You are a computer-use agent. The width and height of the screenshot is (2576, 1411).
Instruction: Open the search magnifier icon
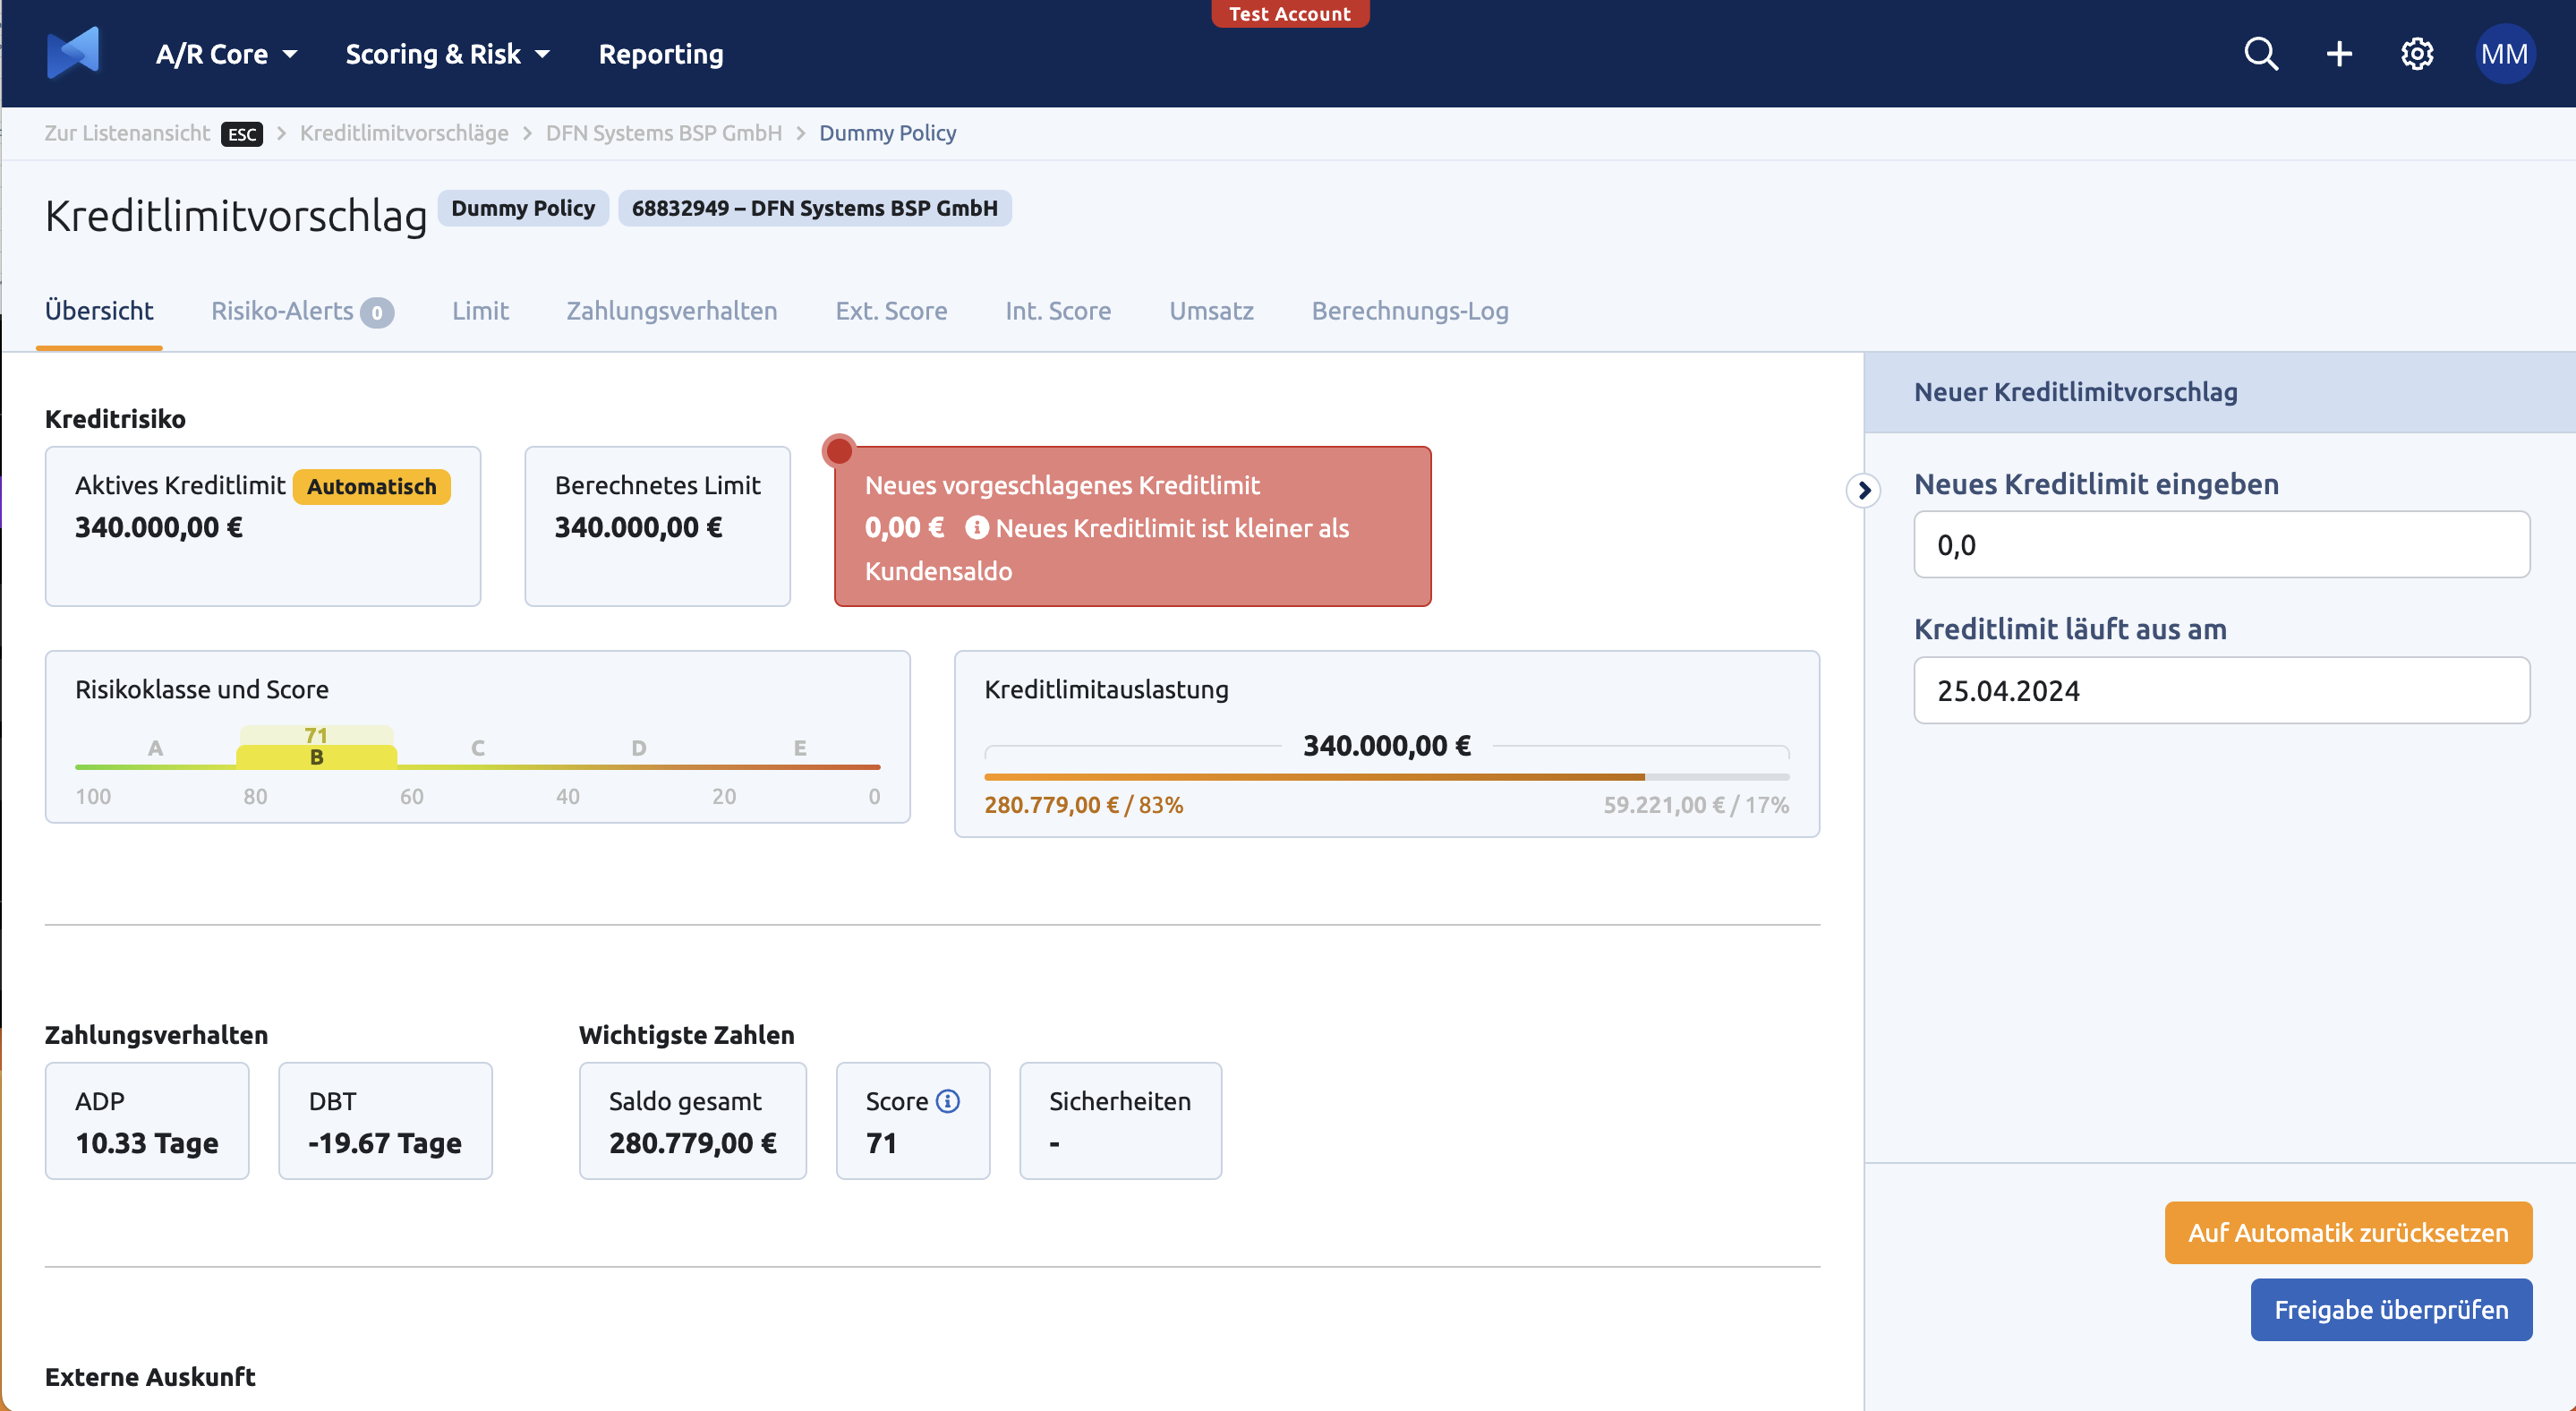(x=2260, y=54)
